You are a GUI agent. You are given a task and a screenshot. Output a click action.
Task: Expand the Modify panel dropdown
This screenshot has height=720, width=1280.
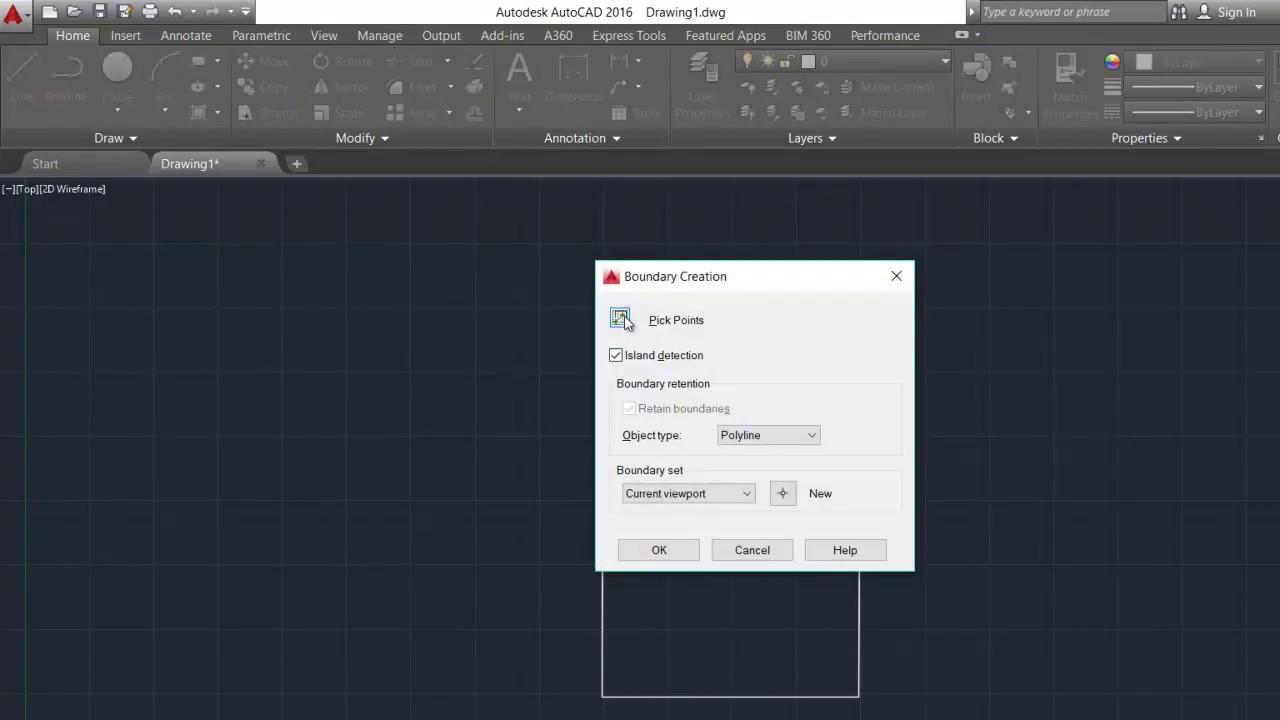(x=362, y=138)
